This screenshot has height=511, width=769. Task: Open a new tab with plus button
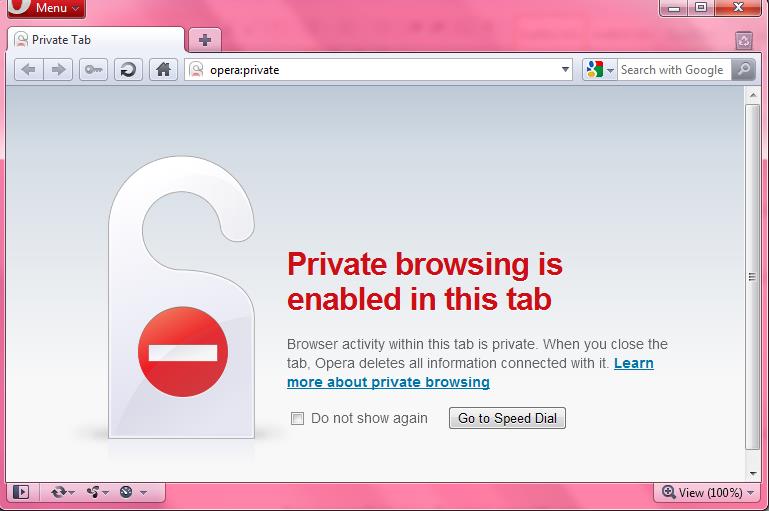point(205,40)
